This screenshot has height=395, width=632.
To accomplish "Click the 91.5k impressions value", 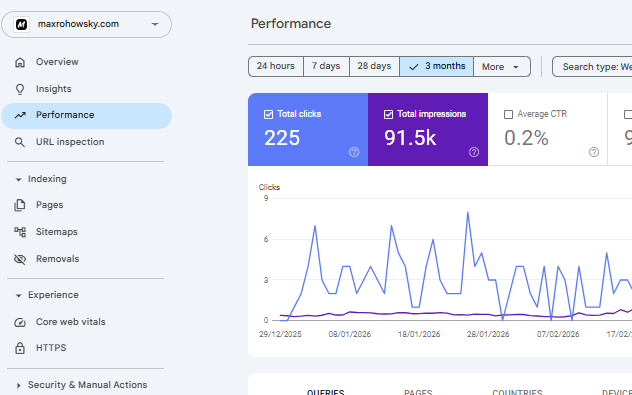I will pyautogui.click(x=410, y=138).
